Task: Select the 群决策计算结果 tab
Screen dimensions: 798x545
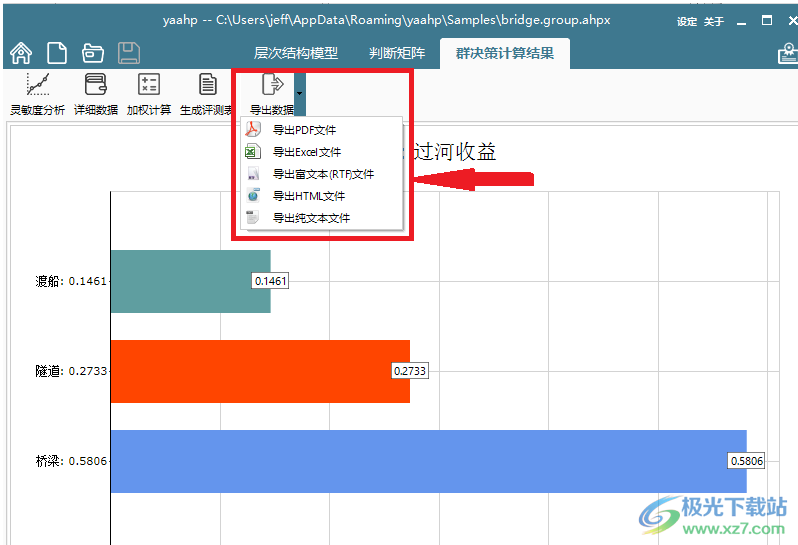Action: coord(504,53)
